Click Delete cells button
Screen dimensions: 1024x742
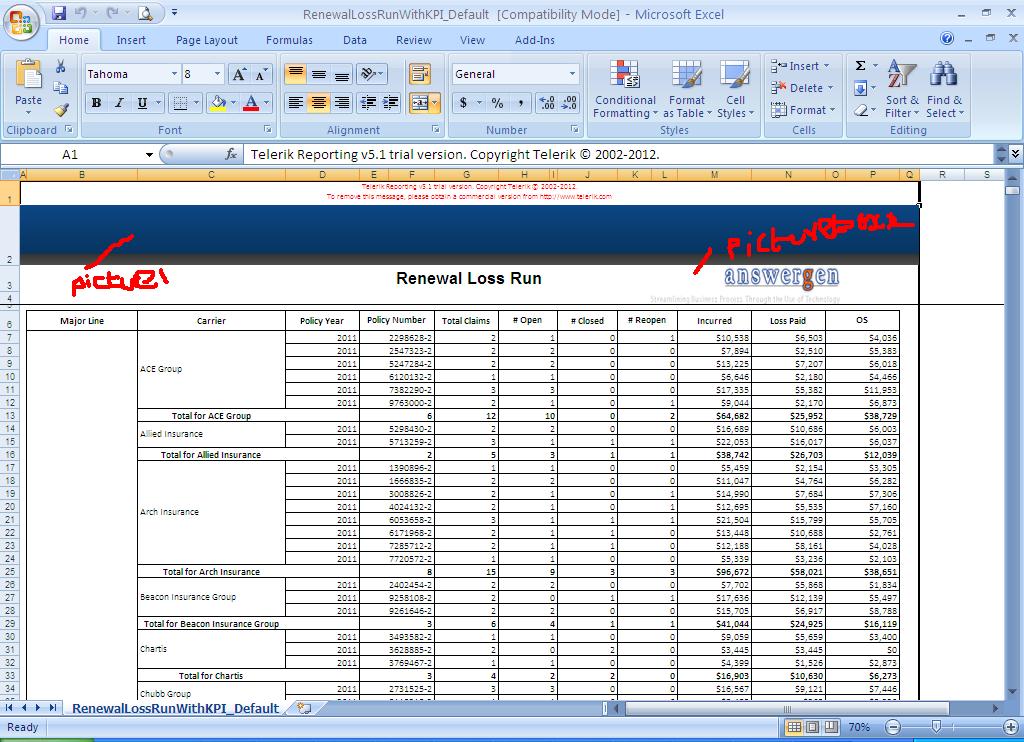point(802,88)
